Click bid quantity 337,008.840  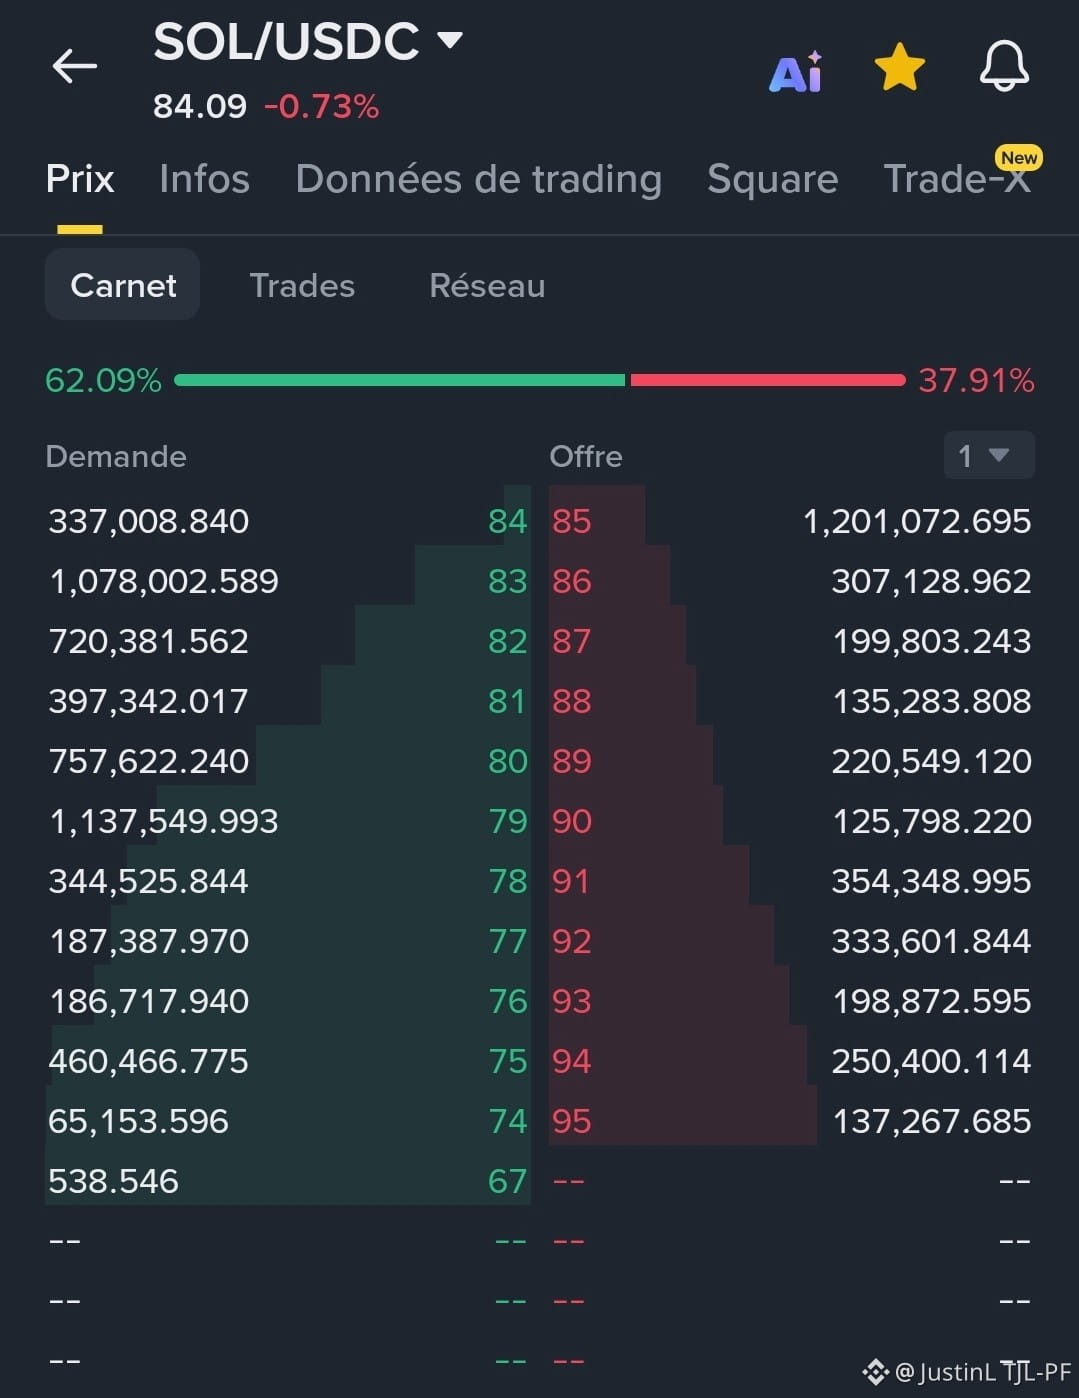pyautogui.click(x=149, y=521)
